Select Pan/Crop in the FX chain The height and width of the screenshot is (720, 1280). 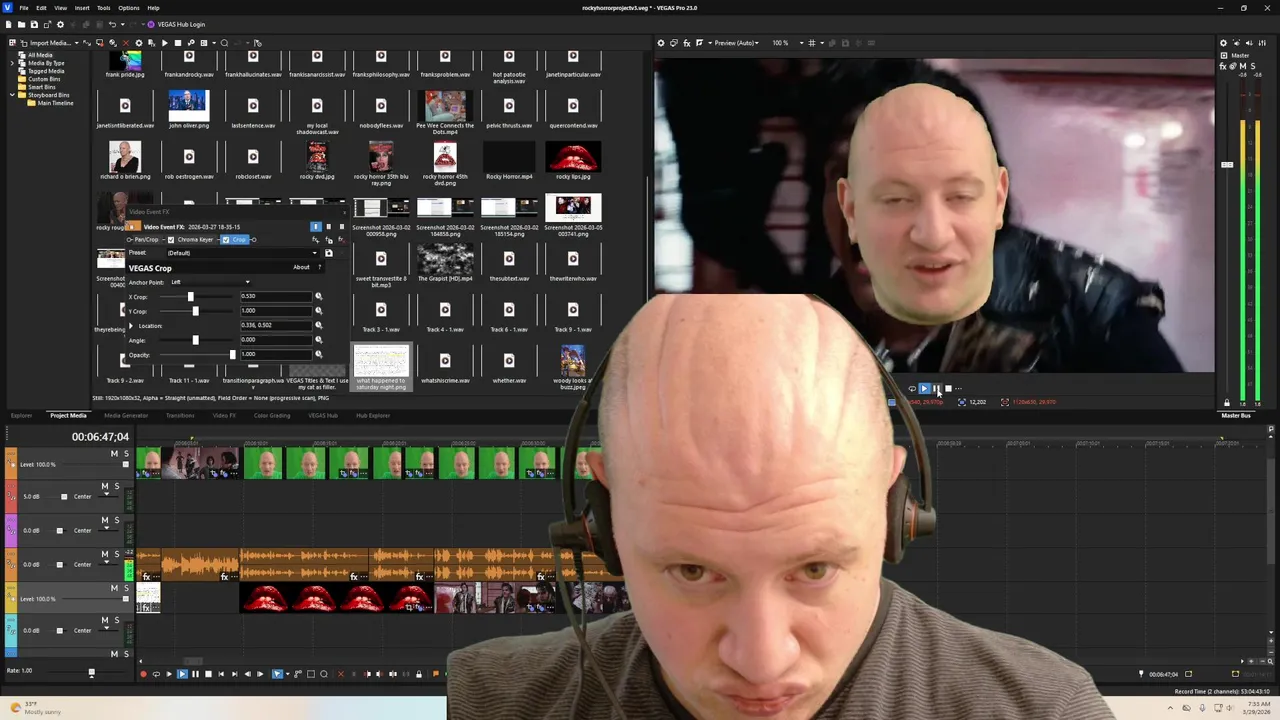(146, 240)
